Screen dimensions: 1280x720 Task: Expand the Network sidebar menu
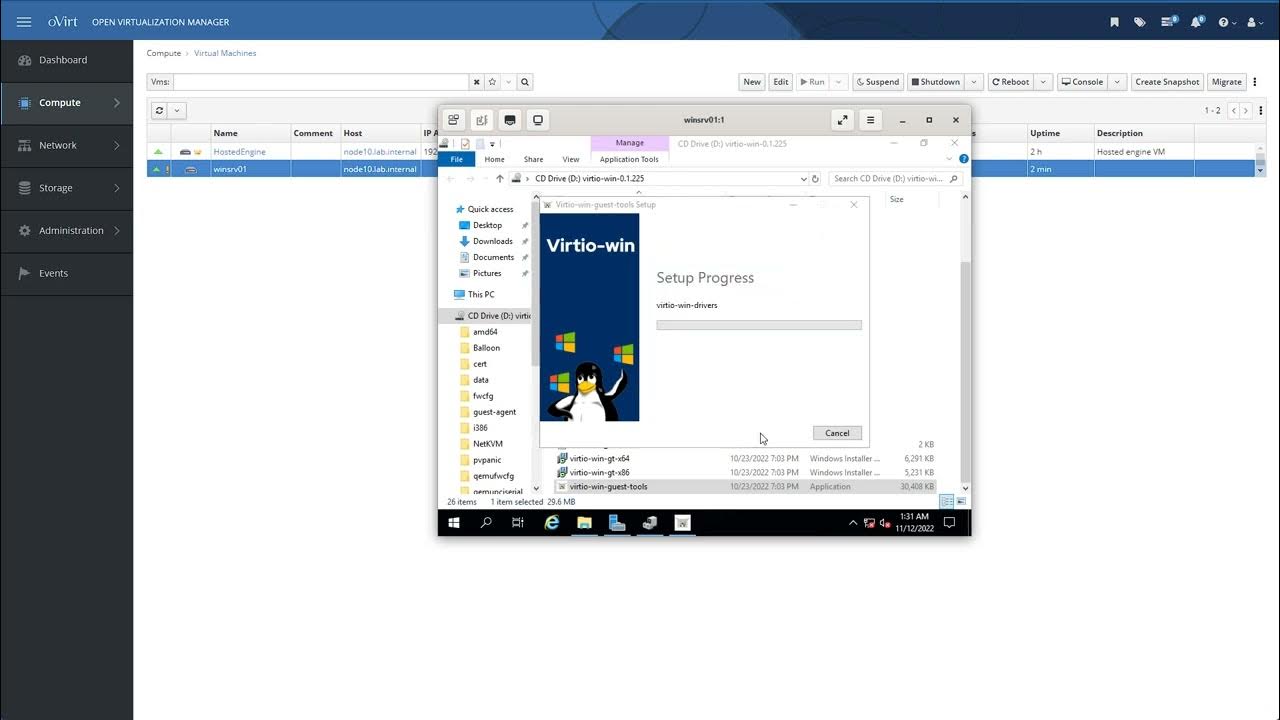(66, 145)
